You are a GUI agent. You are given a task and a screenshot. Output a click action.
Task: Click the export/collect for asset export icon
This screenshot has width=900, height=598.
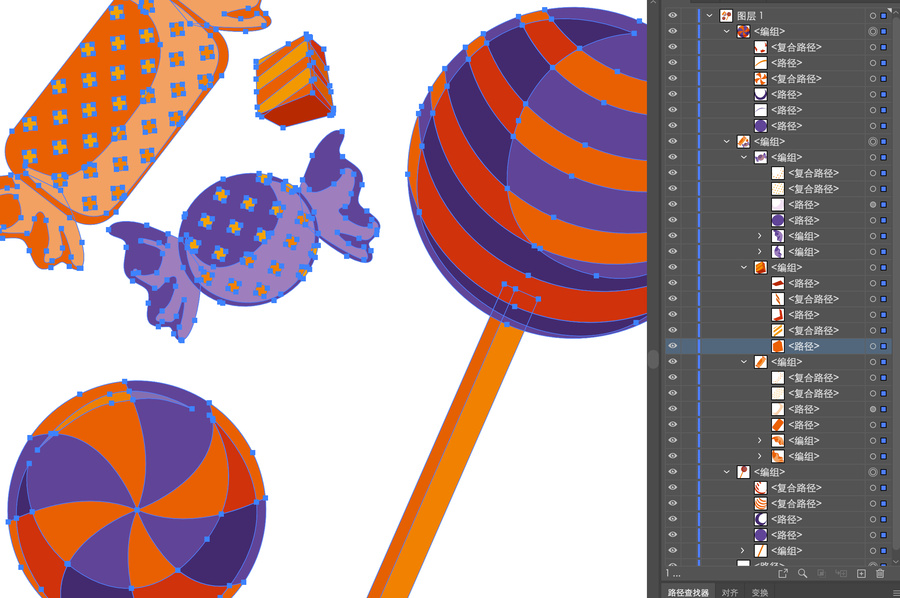click(x=783, y=573)
